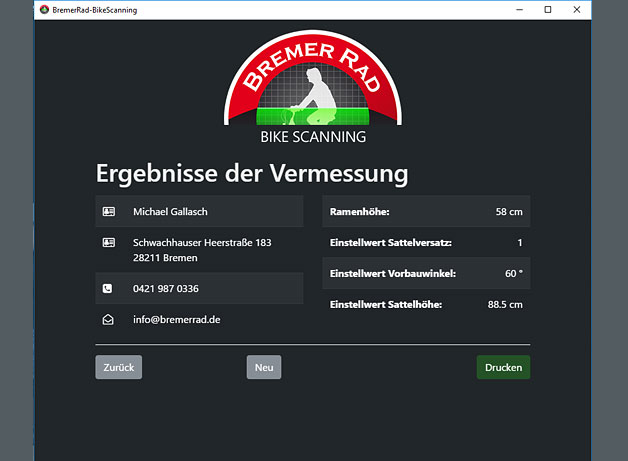Viewport: 628px width, 461px height.
Task: Click the Sattelversatz value 1
Action: click(520, 242)
